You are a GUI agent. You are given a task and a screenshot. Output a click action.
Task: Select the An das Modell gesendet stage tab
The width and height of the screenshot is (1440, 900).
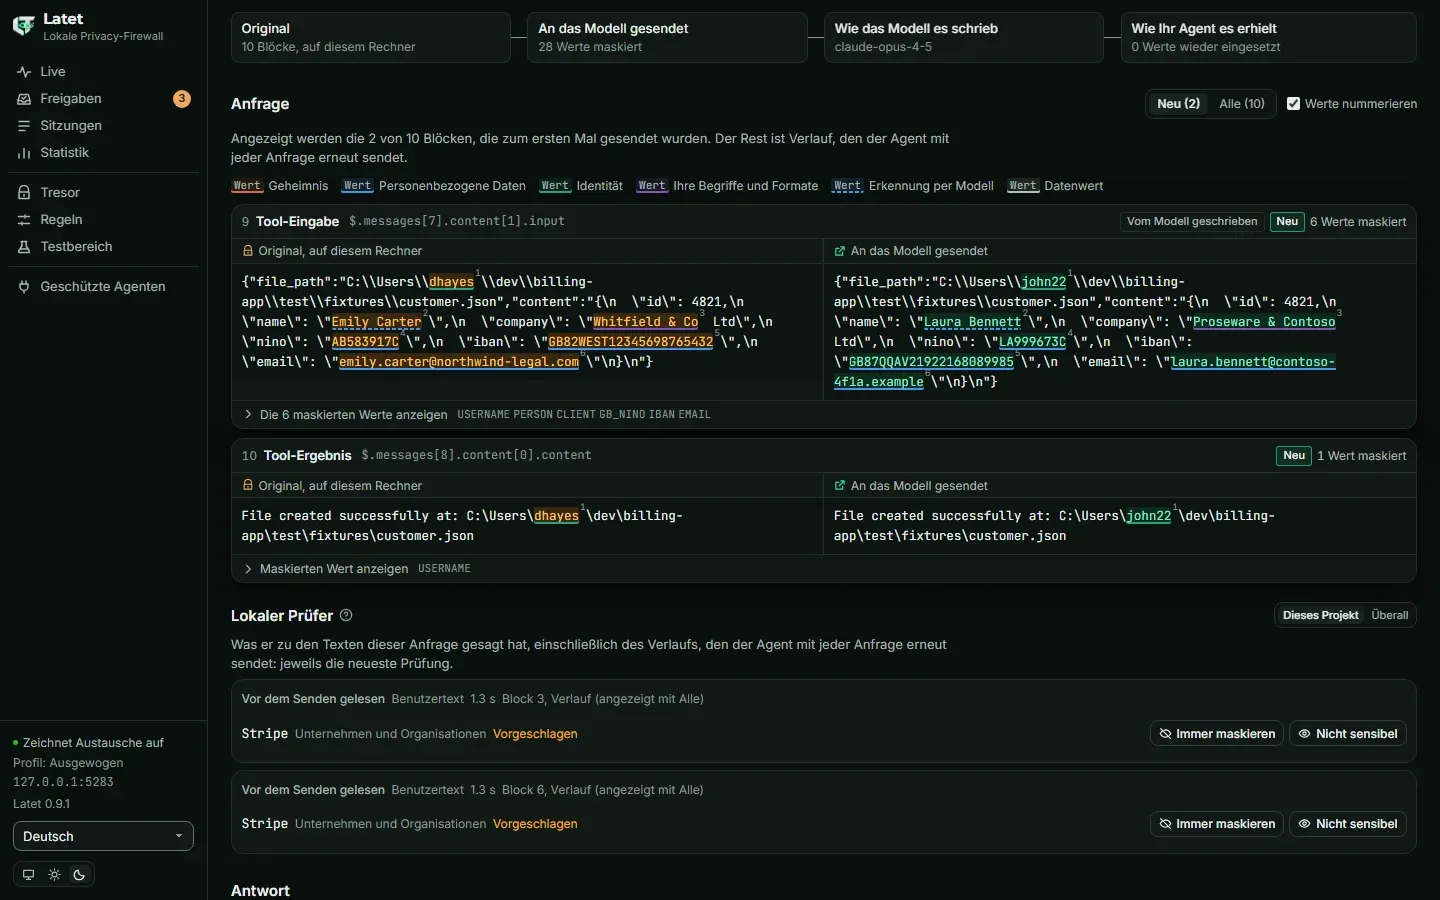pos(667,38)
